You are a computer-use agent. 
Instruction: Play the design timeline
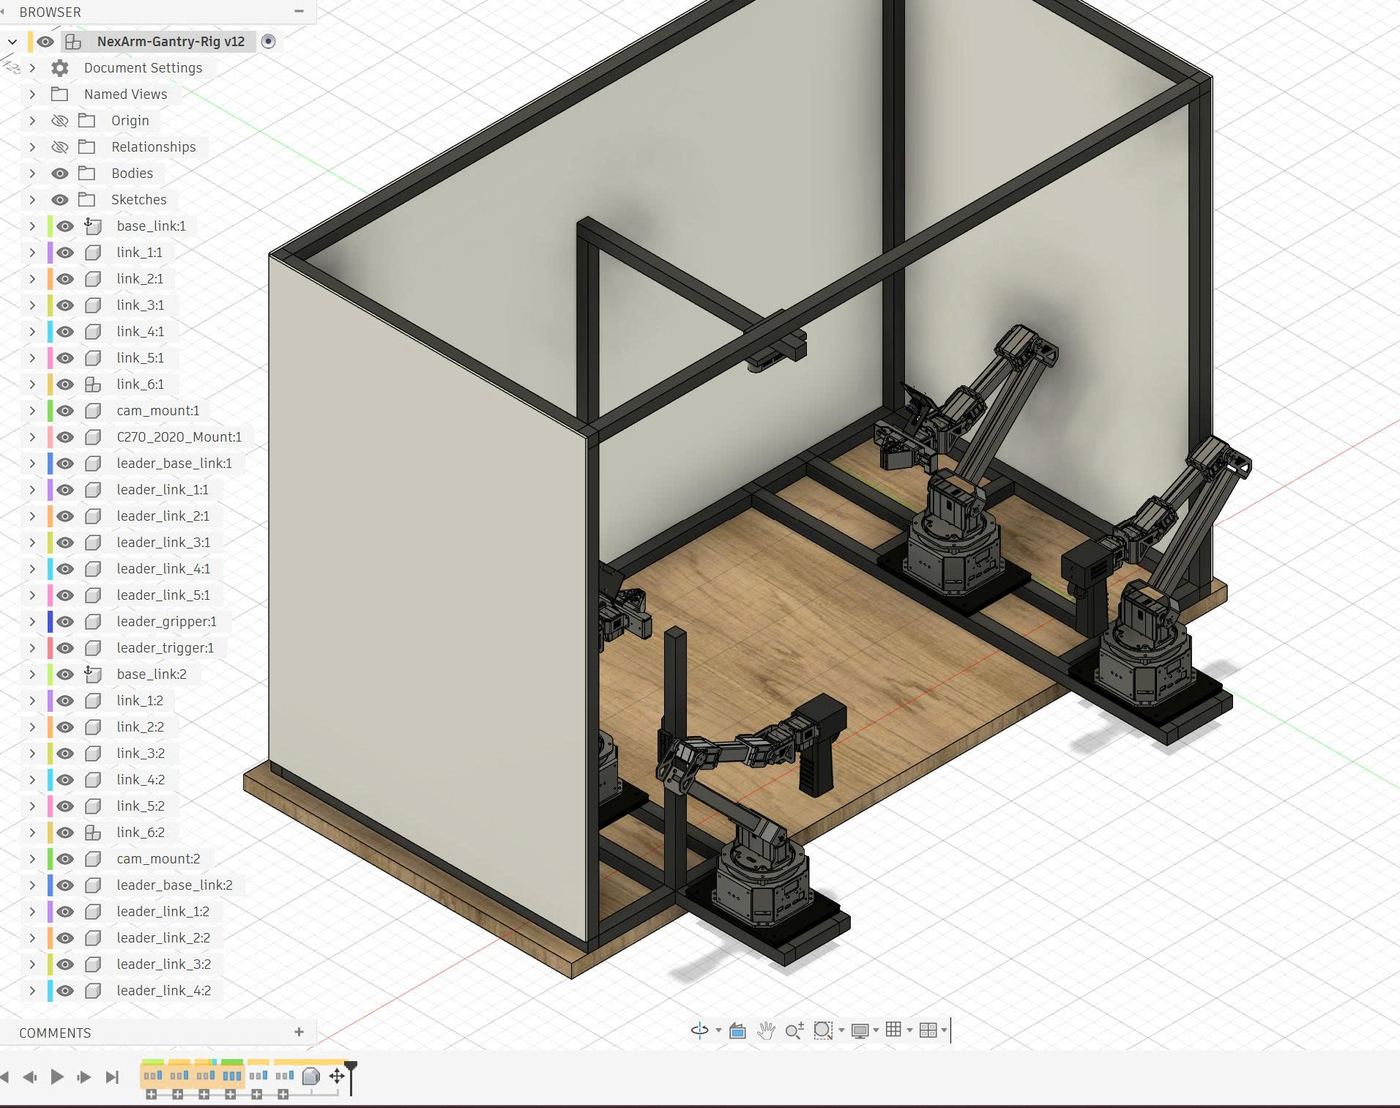[57, 1076]
